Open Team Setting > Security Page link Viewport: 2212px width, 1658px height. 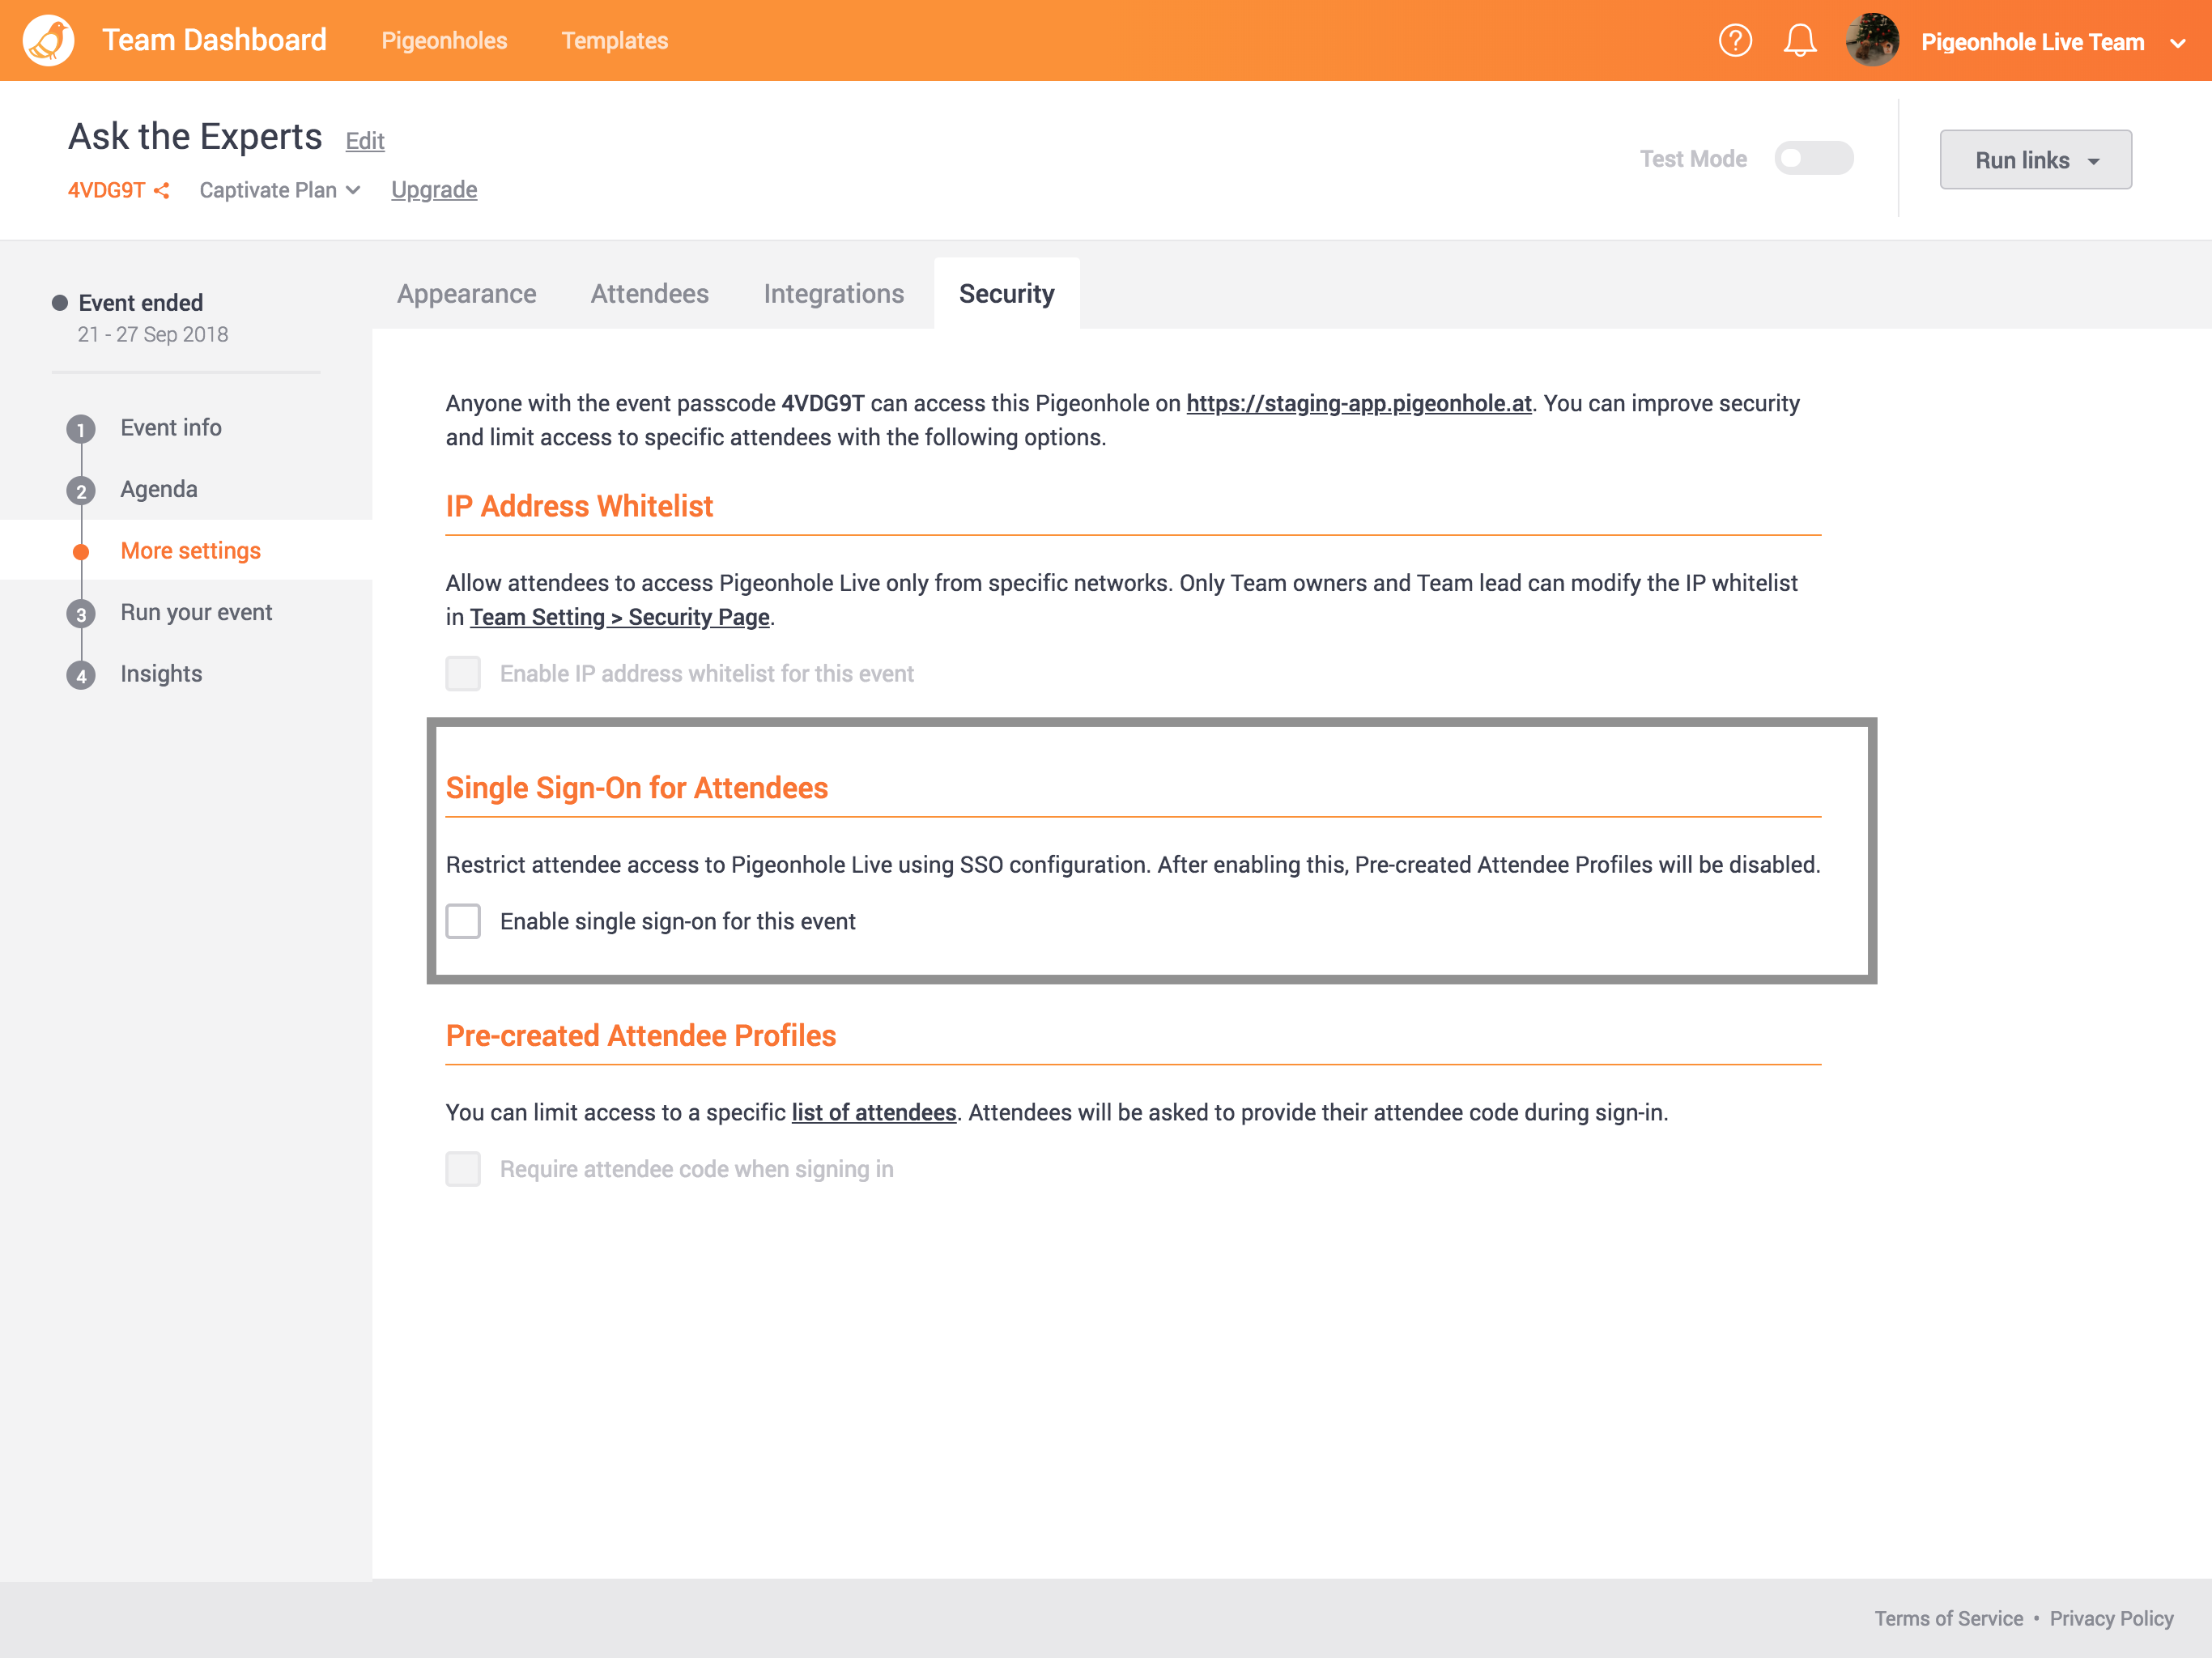pyautogui.click(x=620, y=618)
